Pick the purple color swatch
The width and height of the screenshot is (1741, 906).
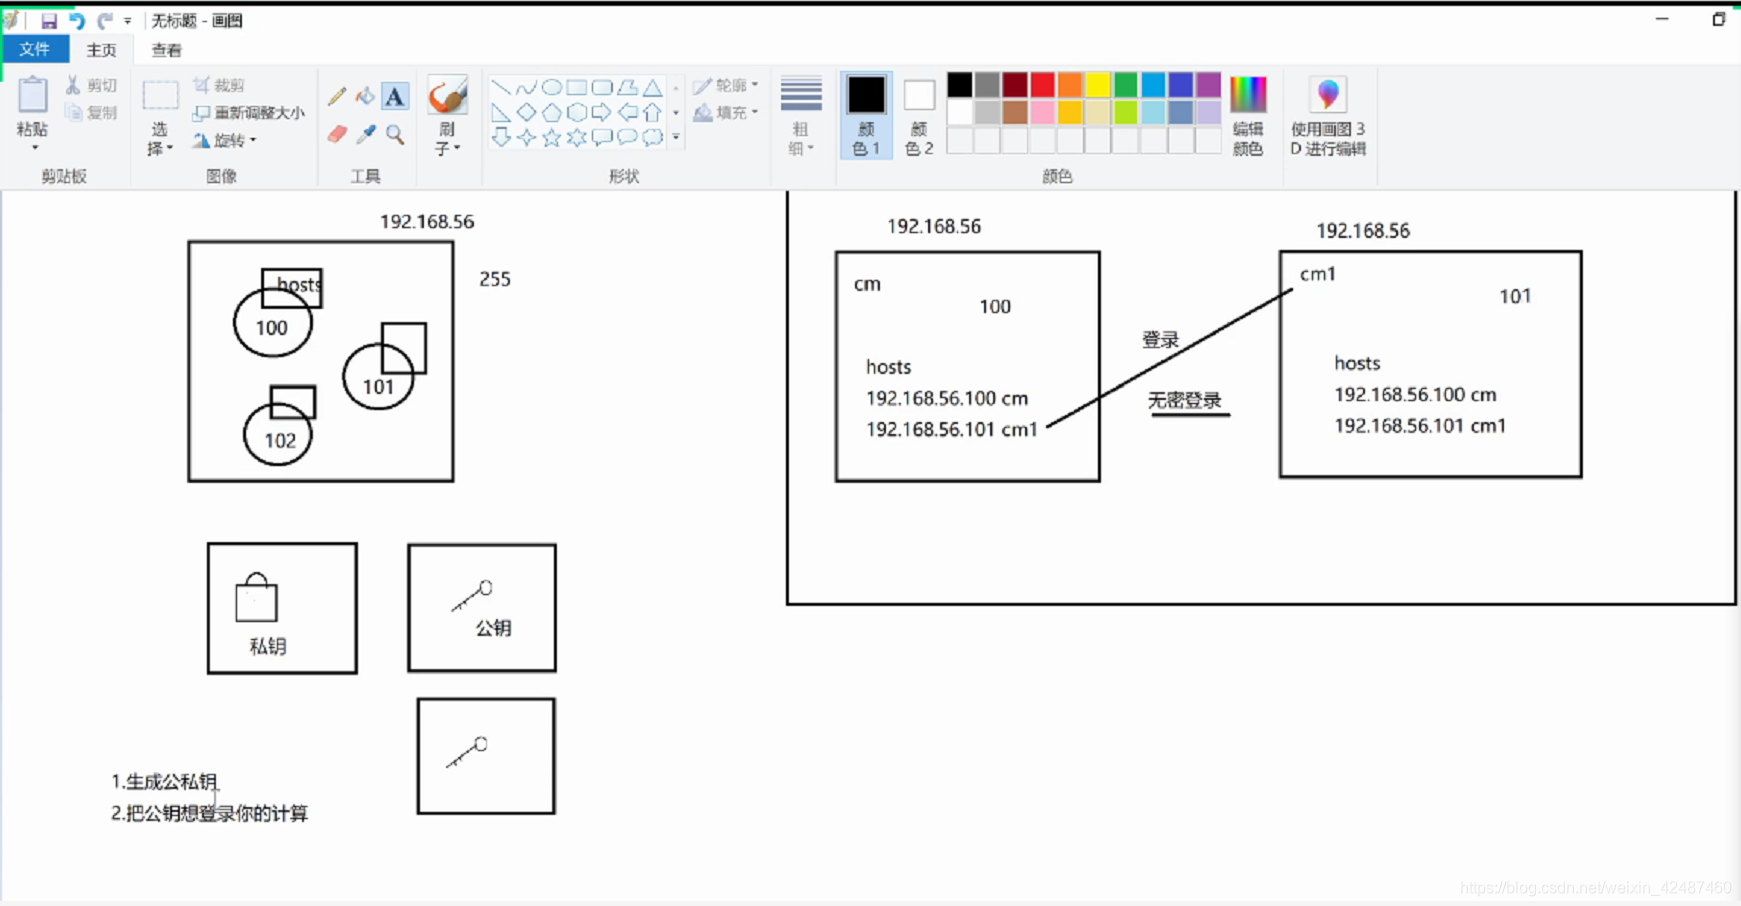click(x=1208, y=85)
